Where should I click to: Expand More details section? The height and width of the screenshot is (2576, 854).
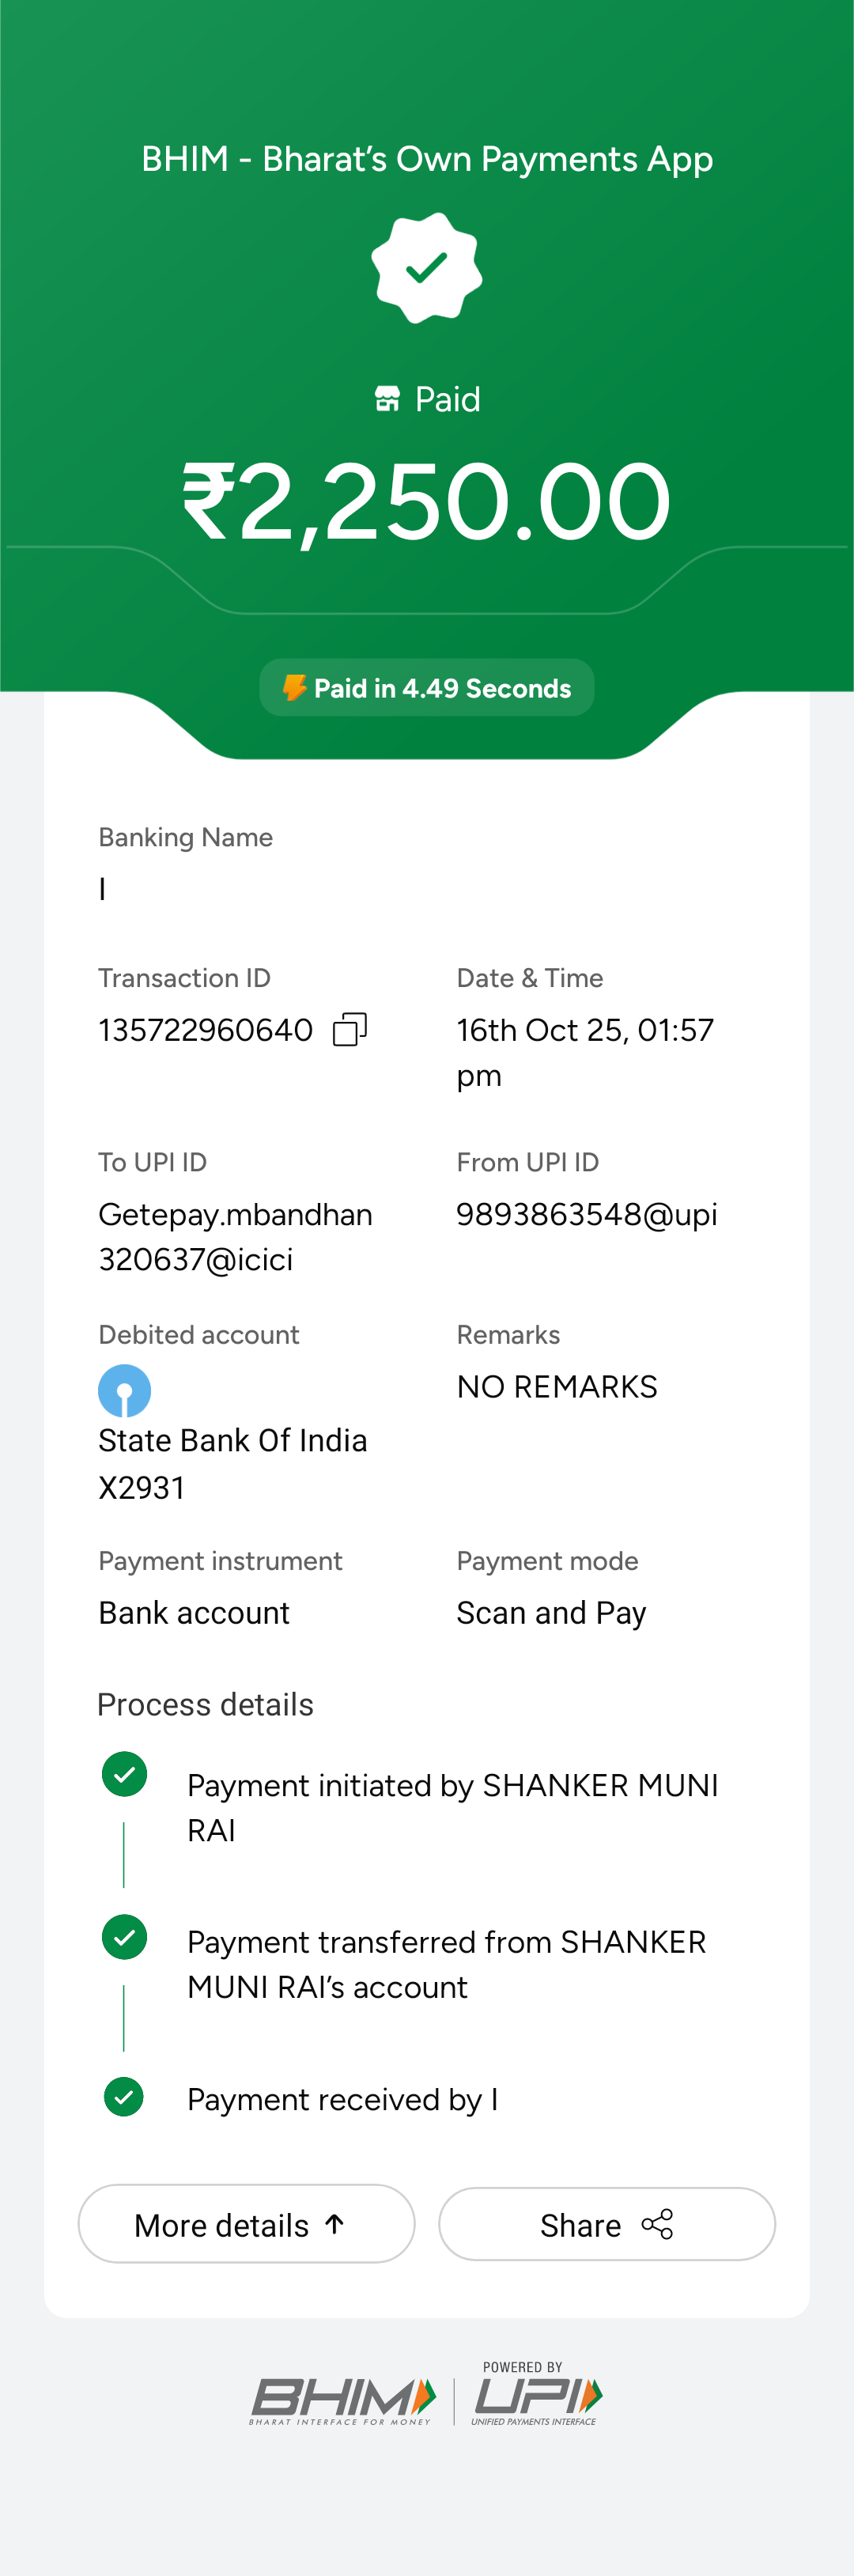coord(246,2224)
